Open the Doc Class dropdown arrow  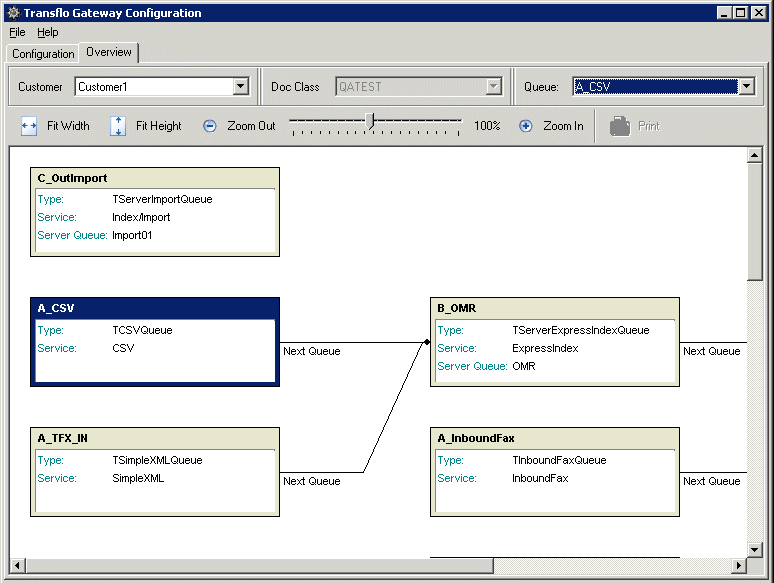point(493,87)
